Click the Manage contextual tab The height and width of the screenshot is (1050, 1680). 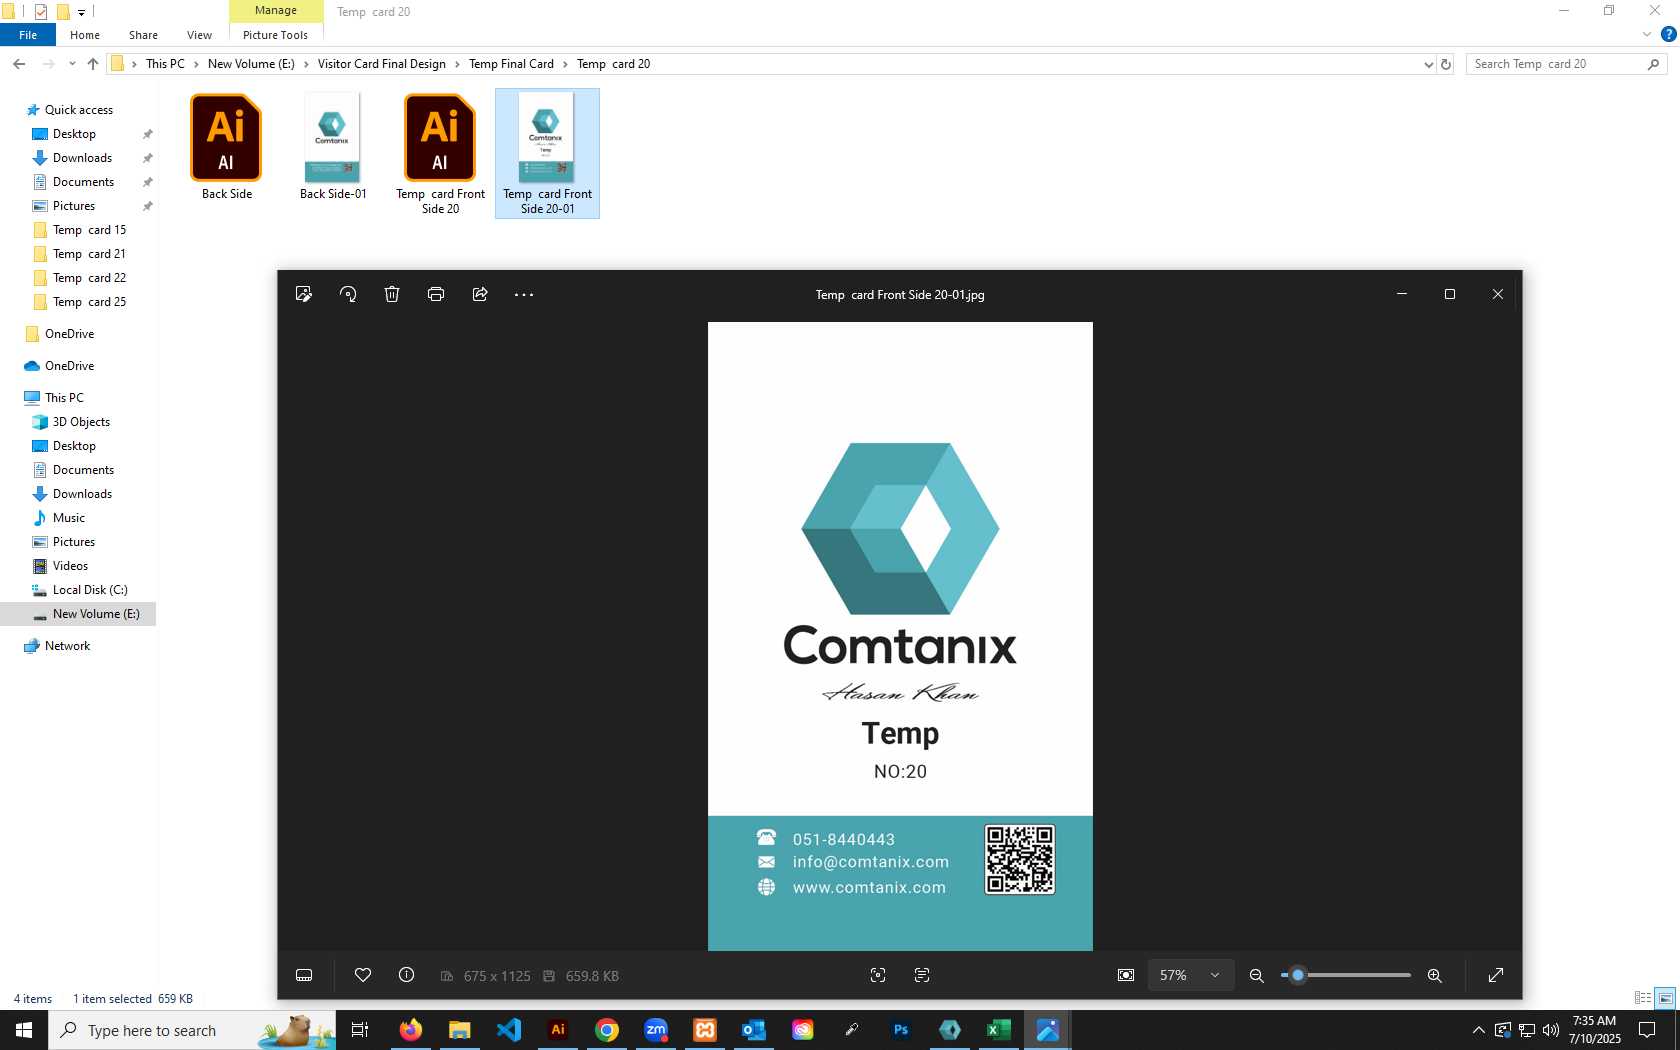(276, 11)
